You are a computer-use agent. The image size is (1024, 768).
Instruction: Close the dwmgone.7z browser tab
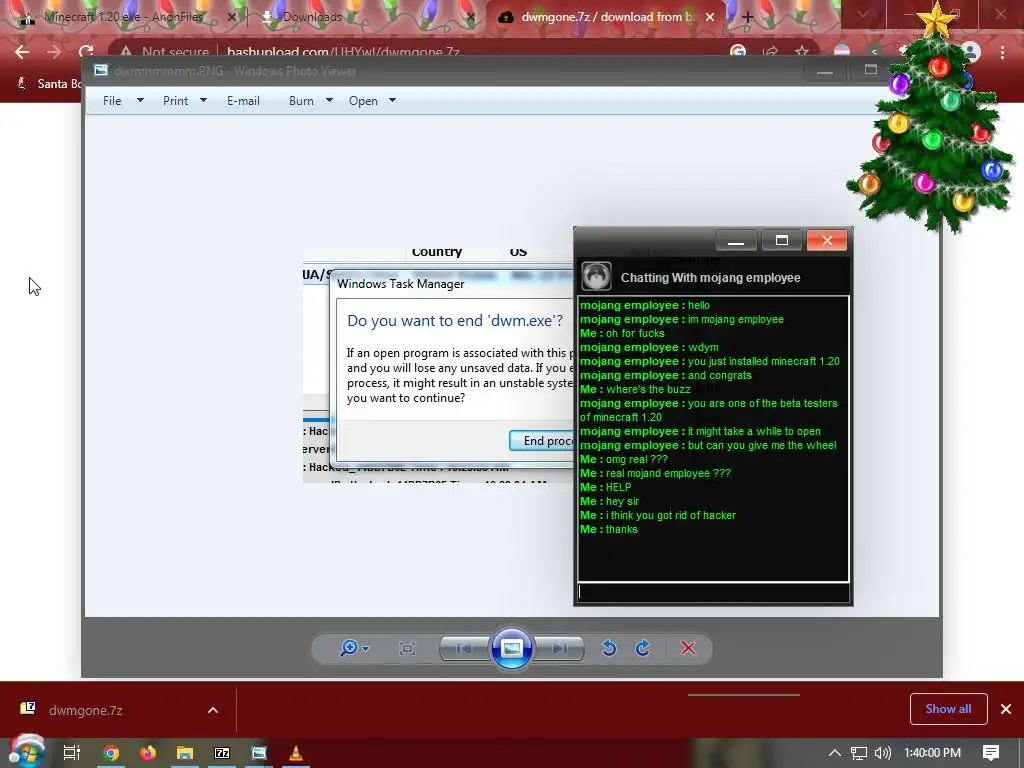point(711,18)
